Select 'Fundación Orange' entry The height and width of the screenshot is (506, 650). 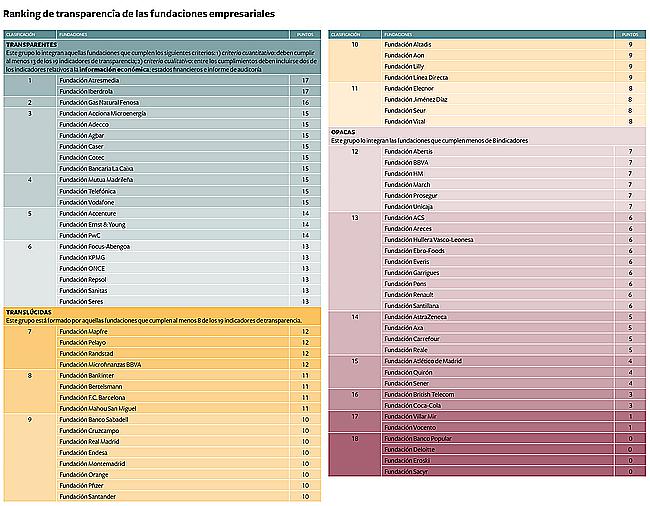click(84, 475)
